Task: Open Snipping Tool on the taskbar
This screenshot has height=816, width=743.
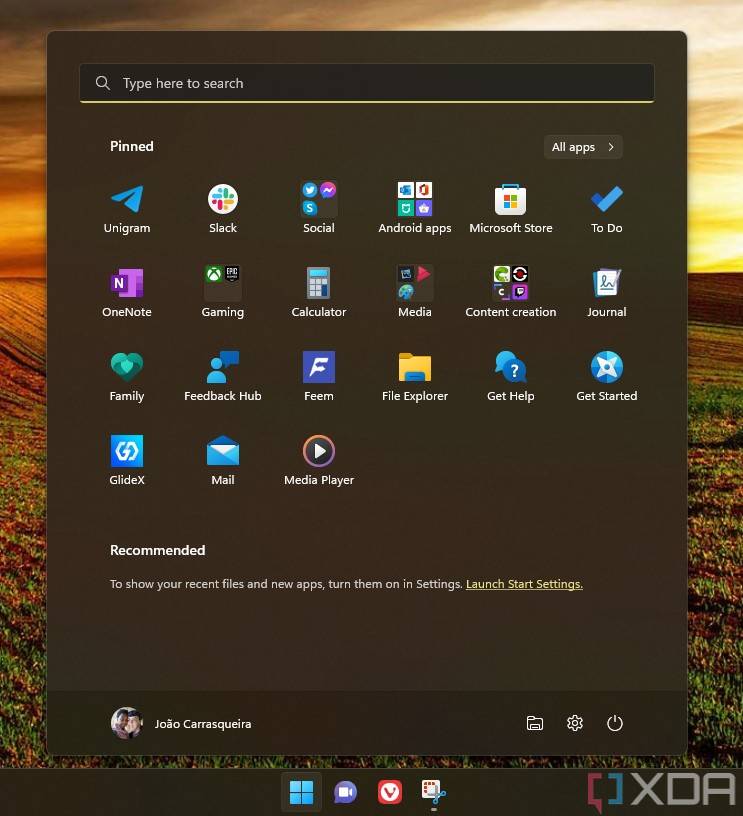Action: click(434, 792)
